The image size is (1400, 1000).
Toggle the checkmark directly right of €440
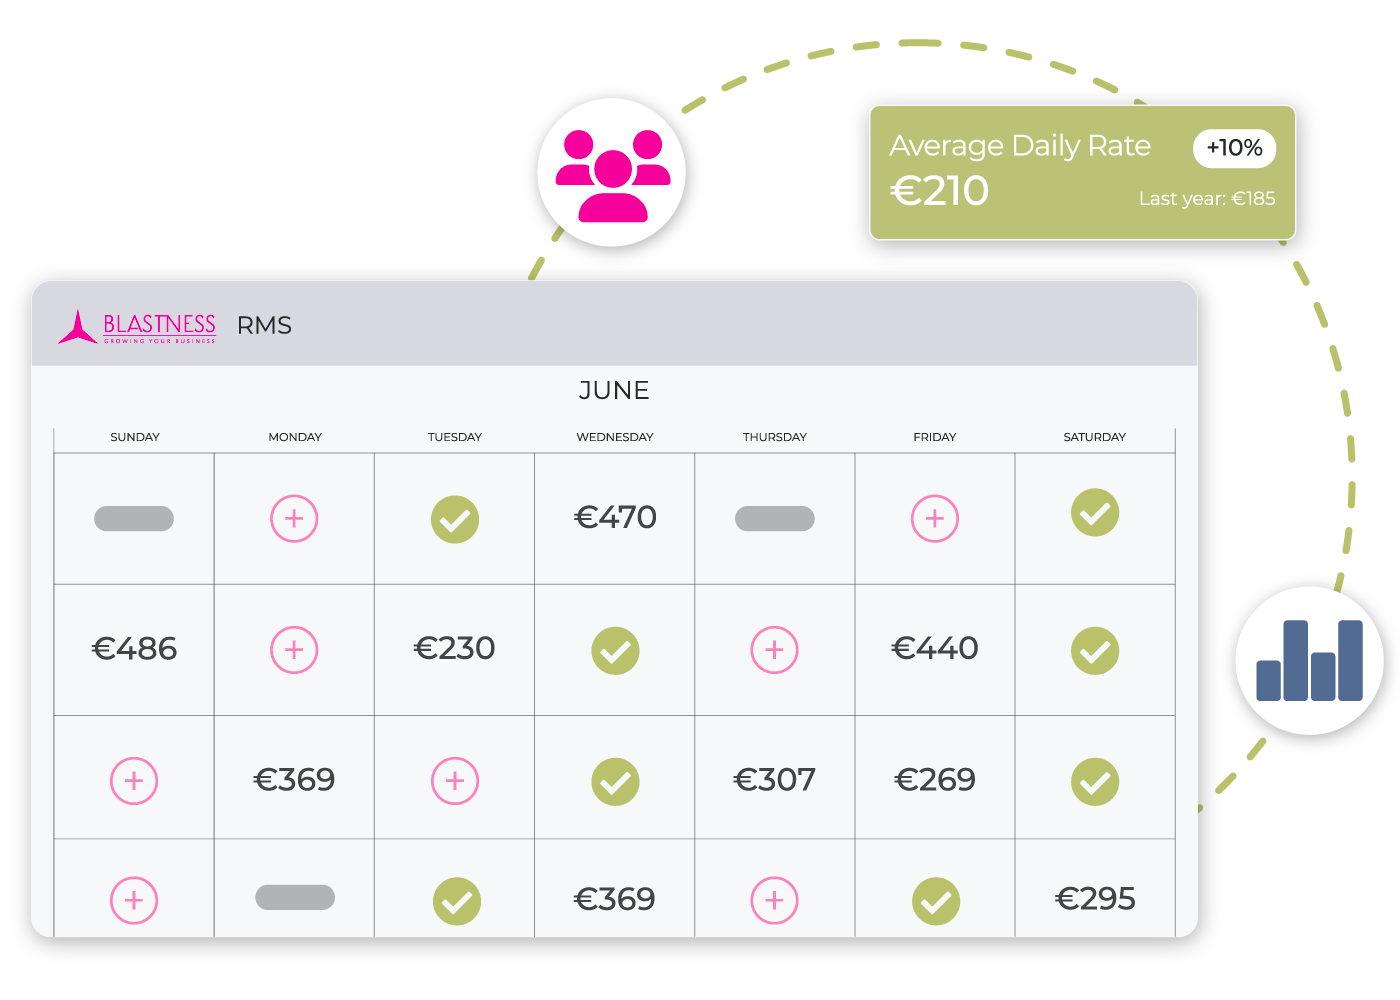(1095, 651)
